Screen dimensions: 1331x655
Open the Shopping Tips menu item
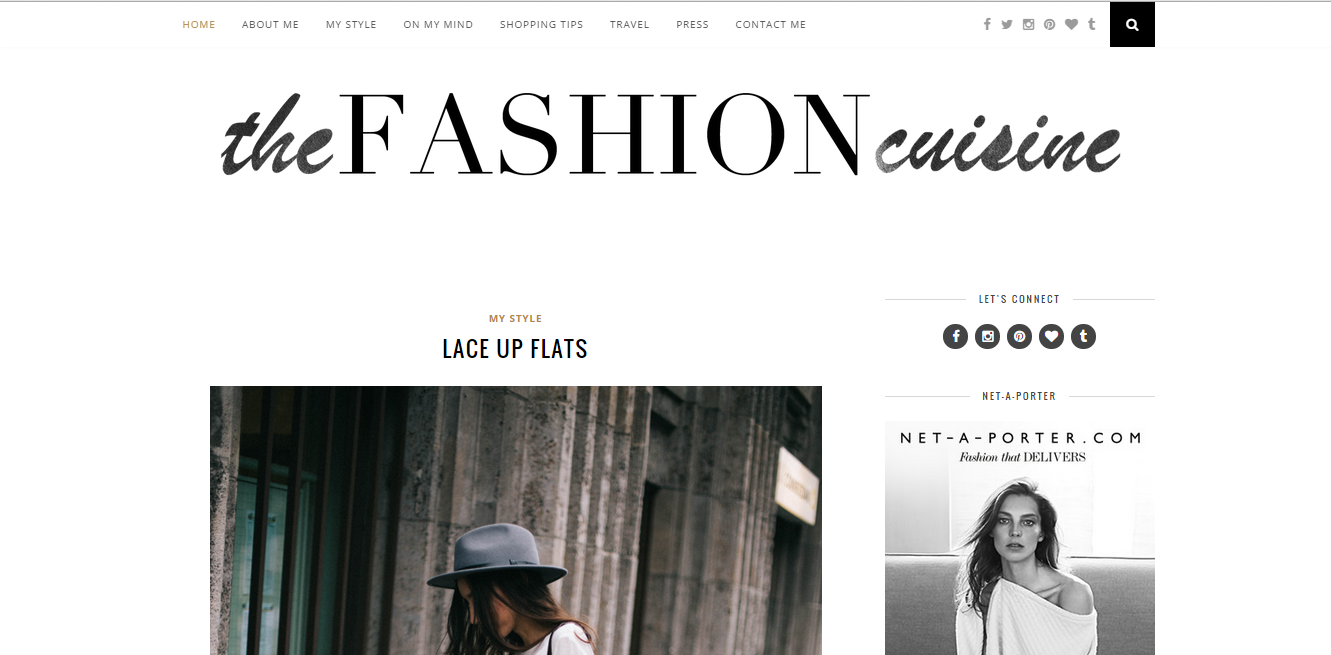(x=541, y=25)
